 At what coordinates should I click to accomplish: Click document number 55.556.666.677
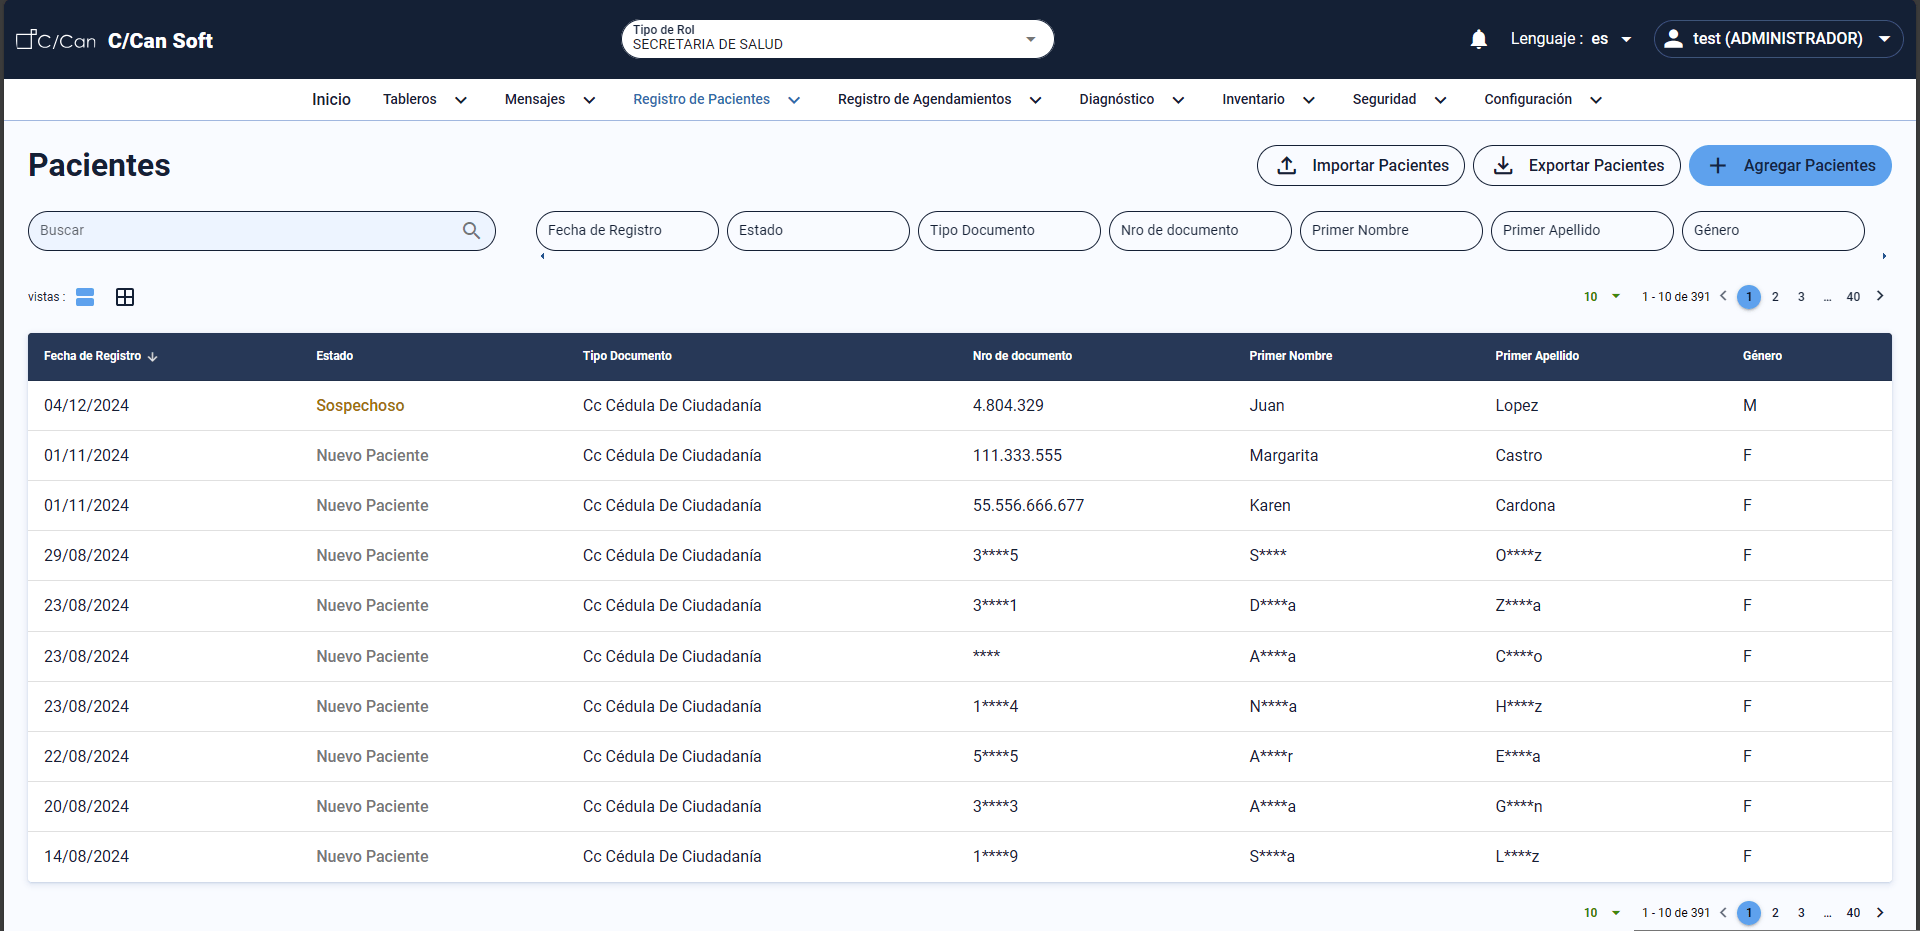coord(1028,505)
